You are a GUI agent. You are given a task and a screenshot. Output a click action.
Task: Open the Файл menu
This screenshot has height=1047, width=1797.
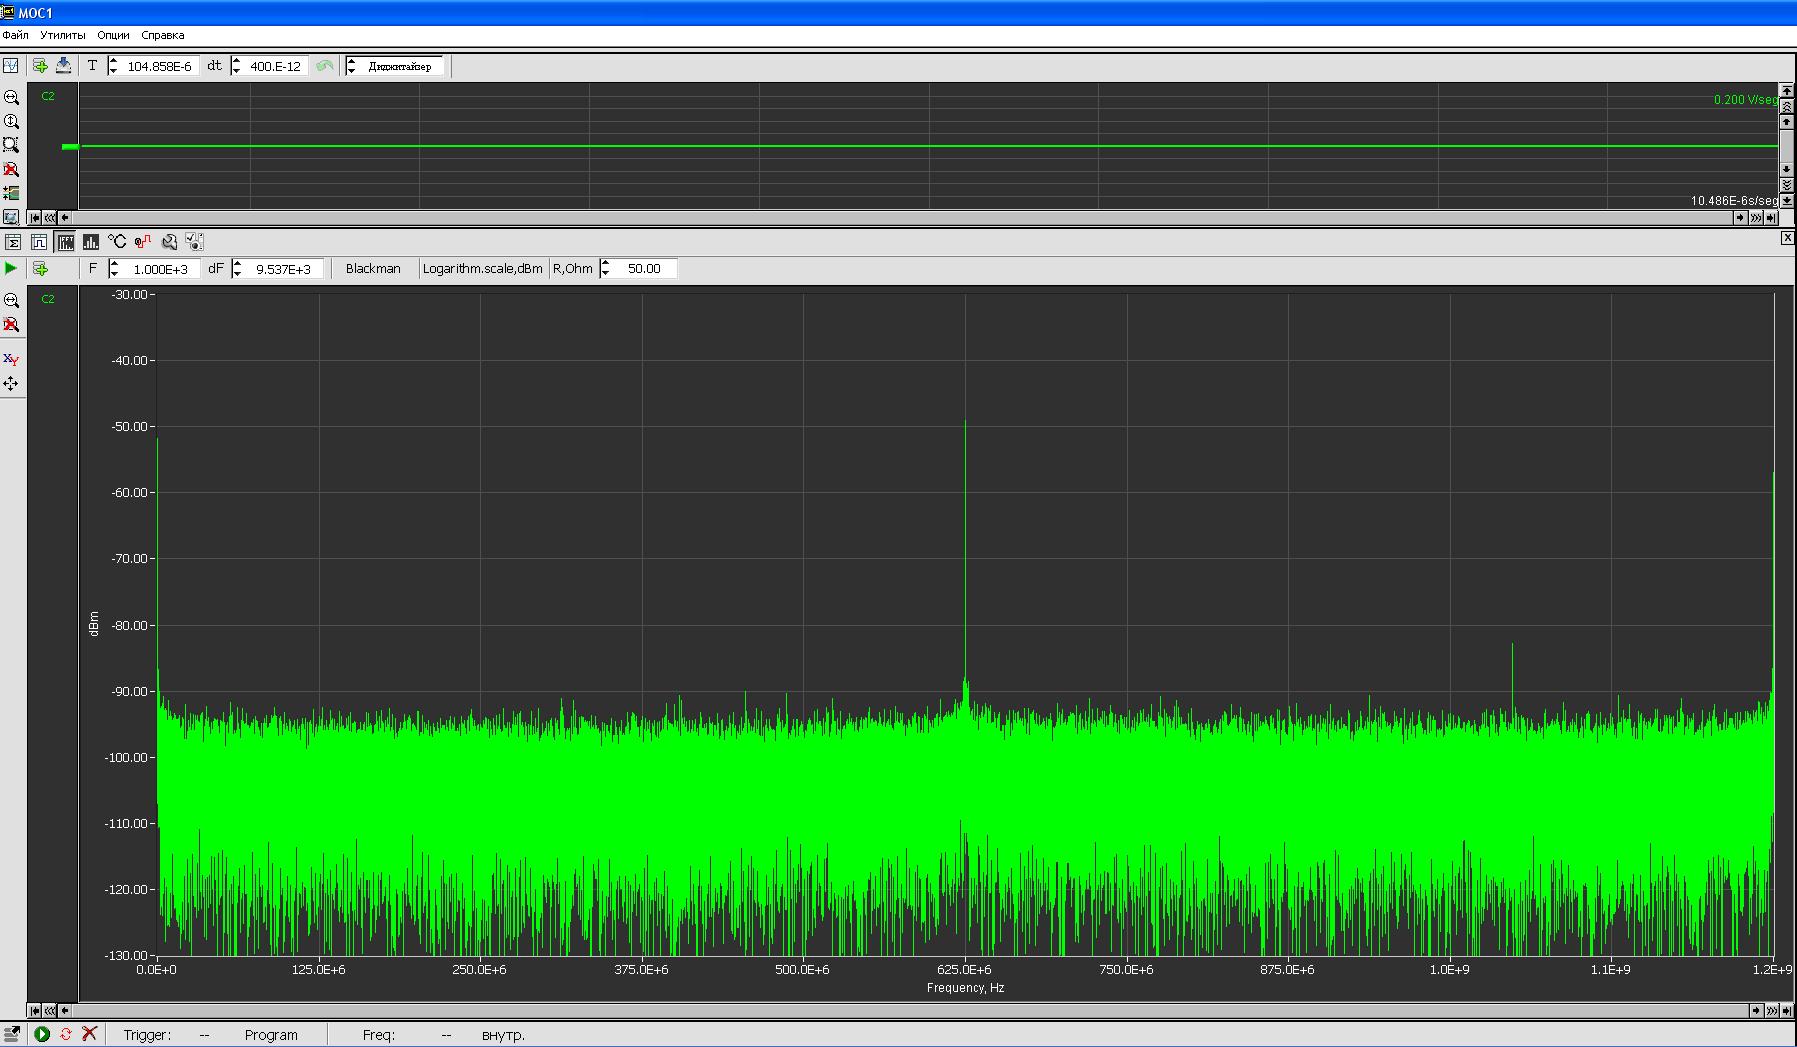[x=15, y=35]
